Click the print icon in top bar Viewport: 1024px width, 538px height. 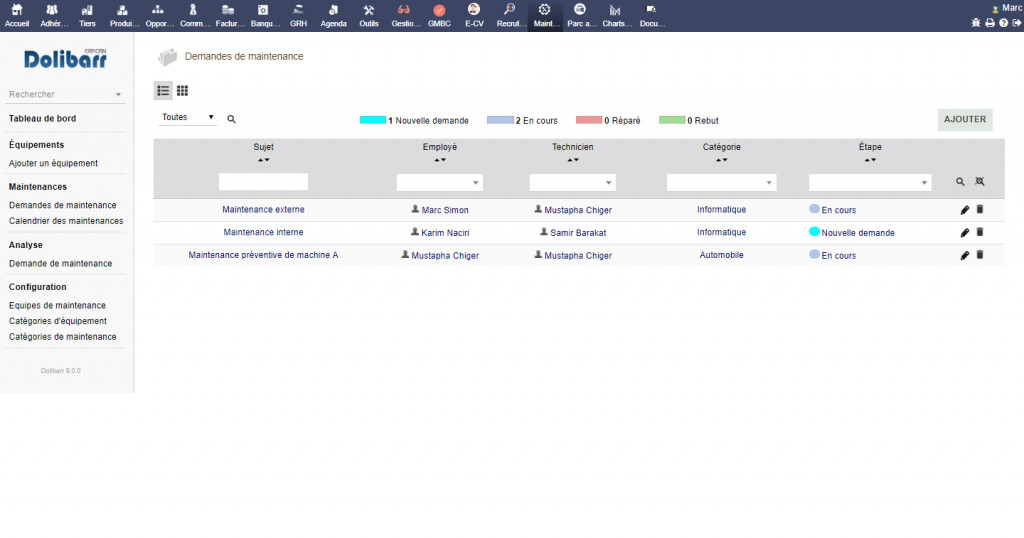click(990, 22)
